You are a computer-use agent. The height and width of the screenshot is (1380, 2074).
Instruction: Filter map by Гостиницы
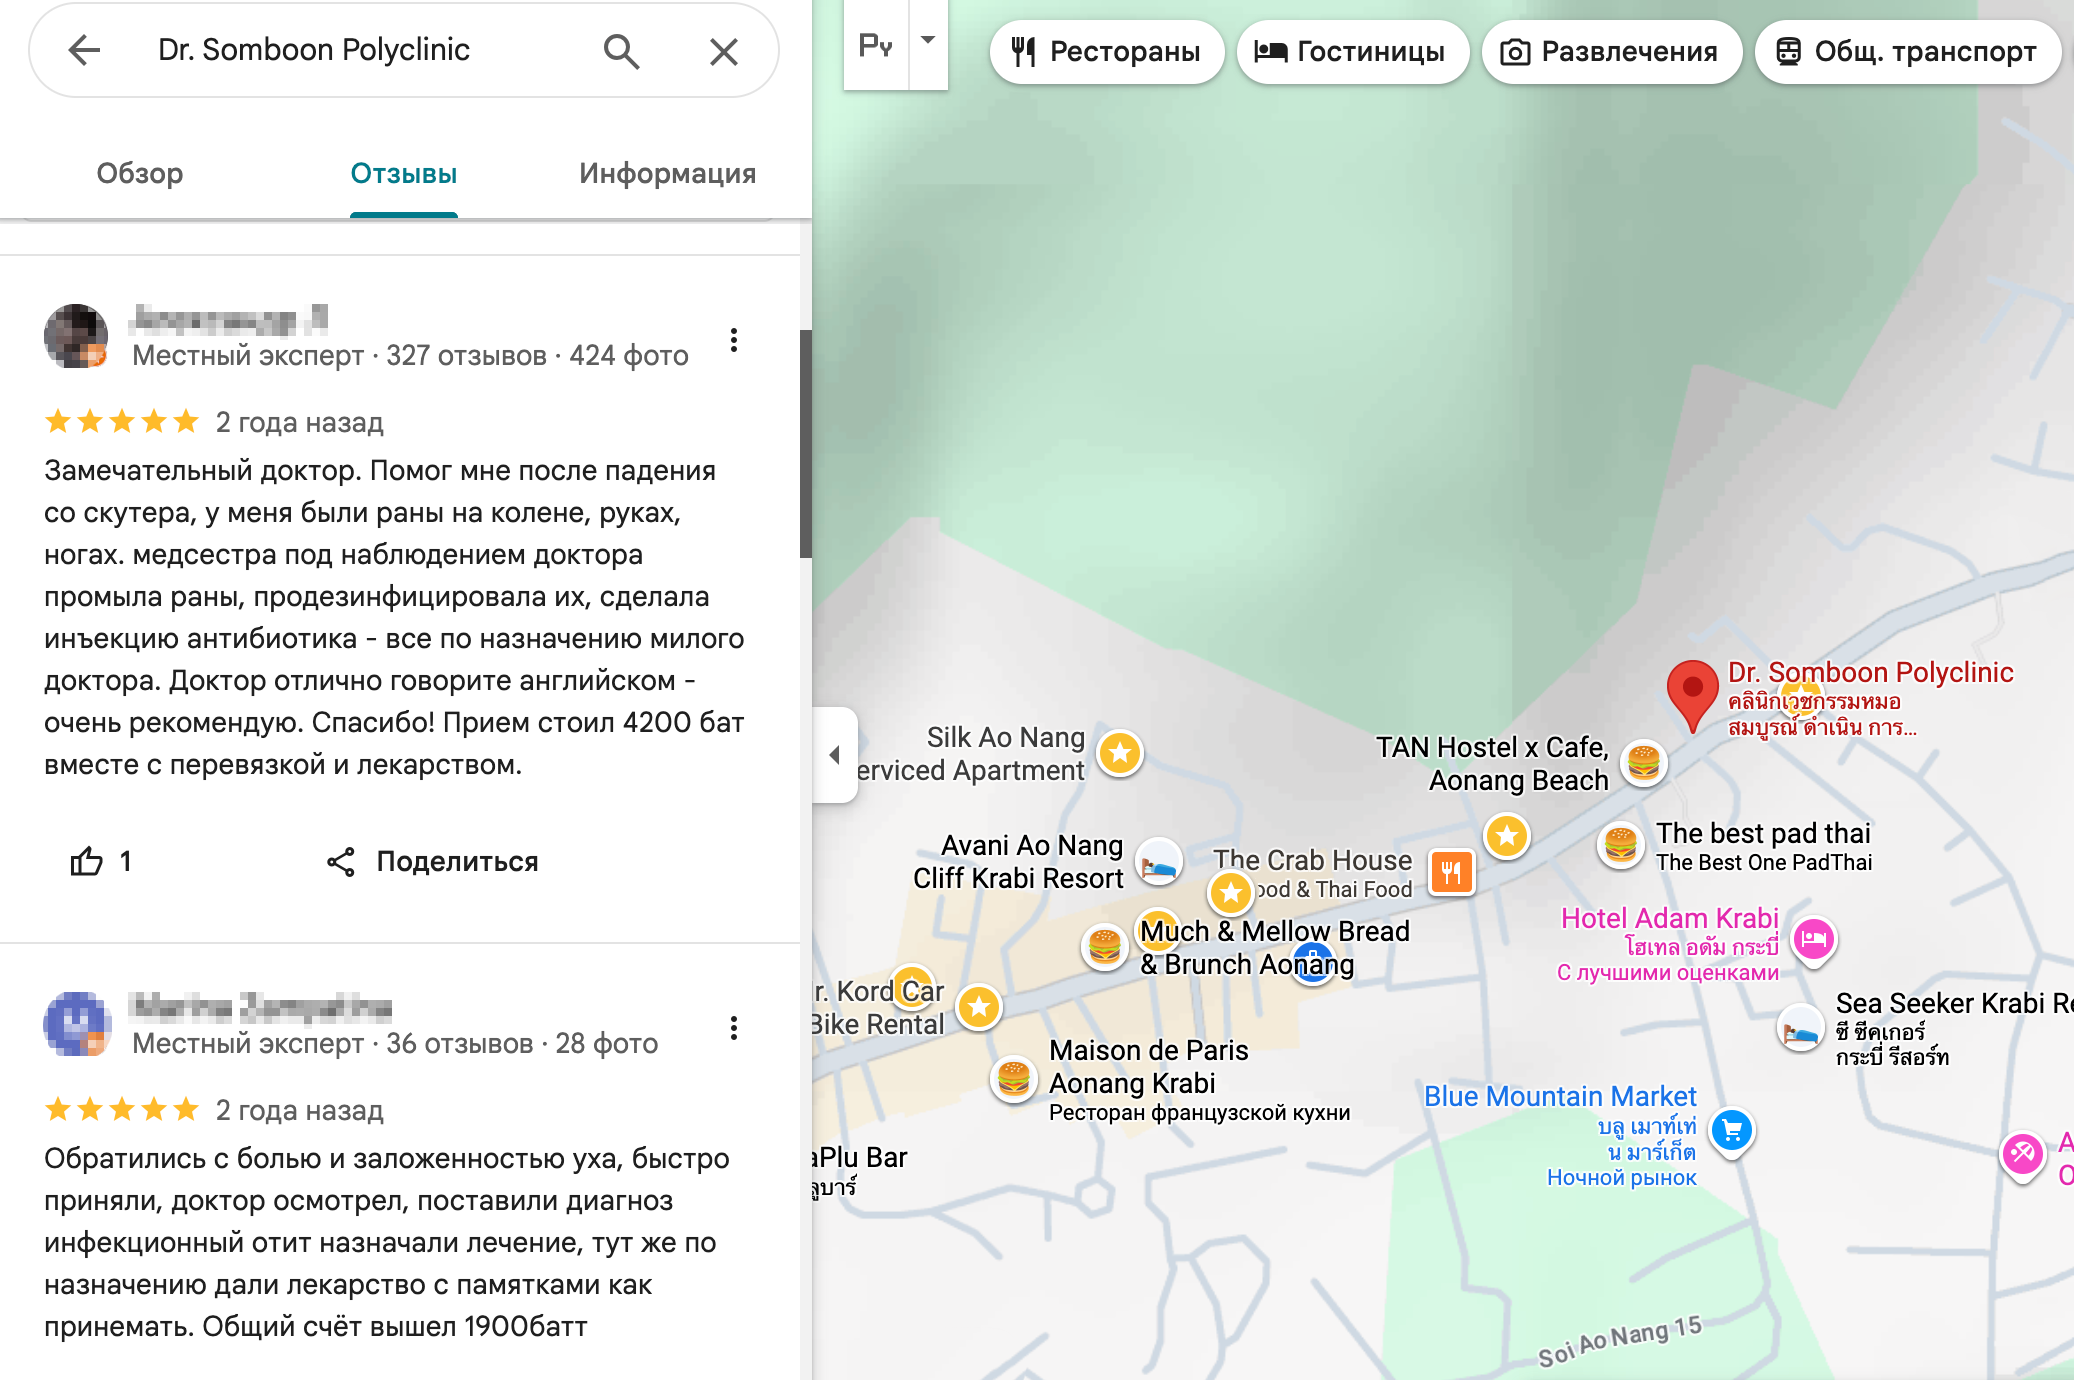pos(1351,51)
